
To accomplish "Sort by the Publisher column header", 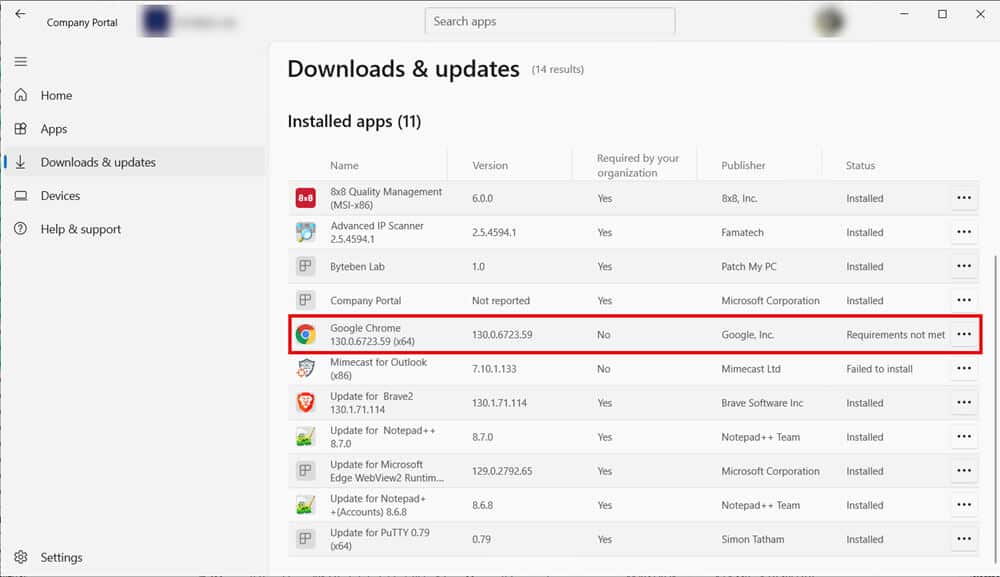I will (743, 165).
